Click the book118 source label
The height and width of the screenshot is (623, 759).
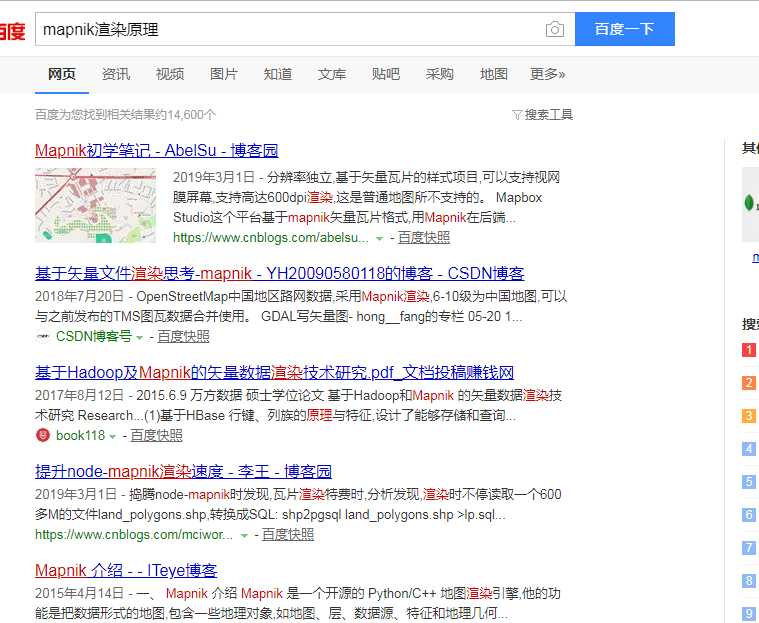tap(80, 436)
